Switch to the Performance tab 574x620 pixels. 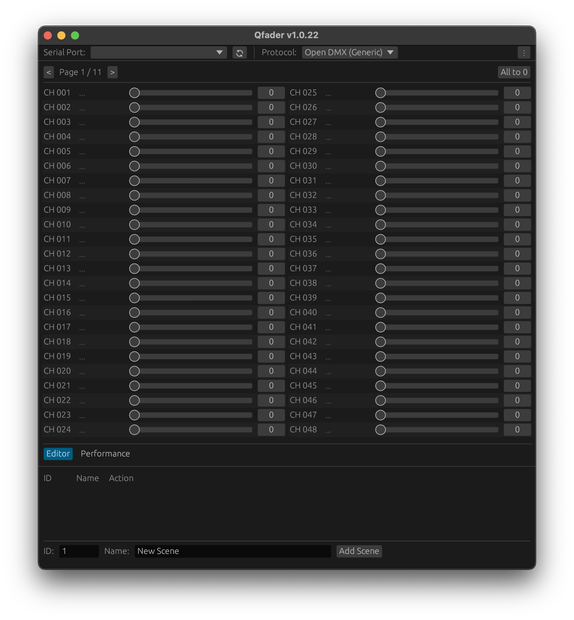(x=105, y=454)
